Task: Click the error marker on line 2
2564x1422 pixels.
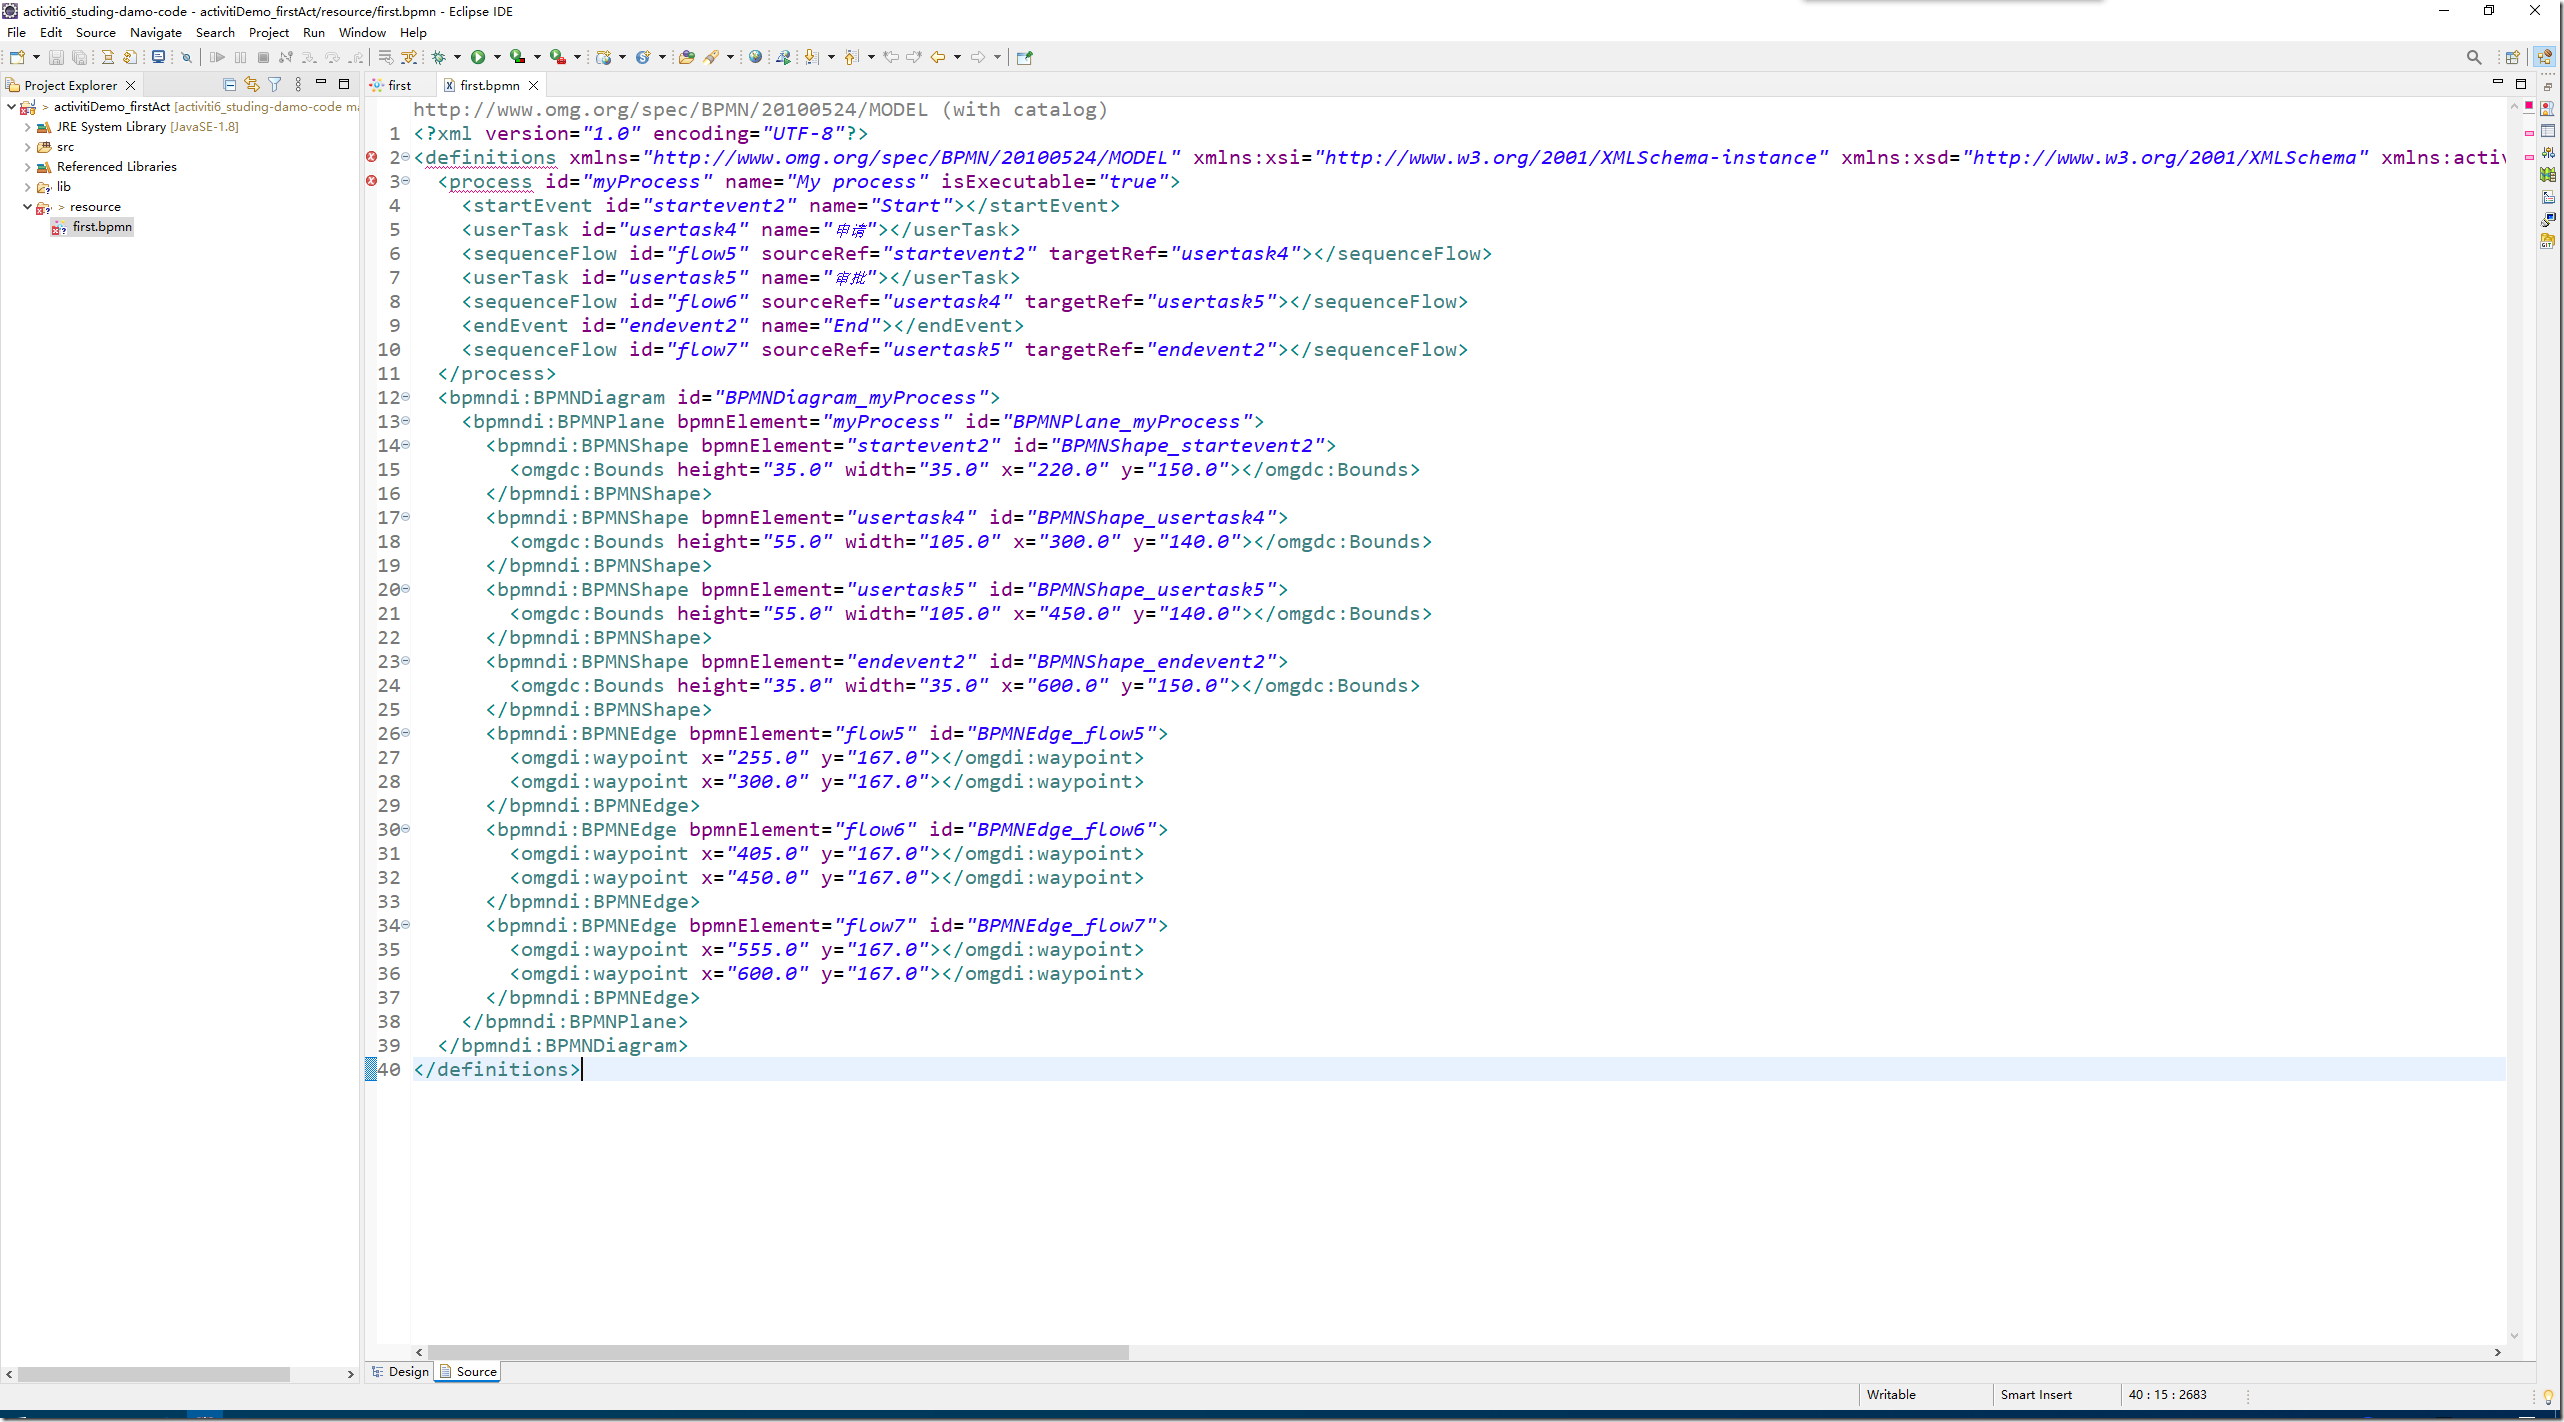Action: coord(372,157)
